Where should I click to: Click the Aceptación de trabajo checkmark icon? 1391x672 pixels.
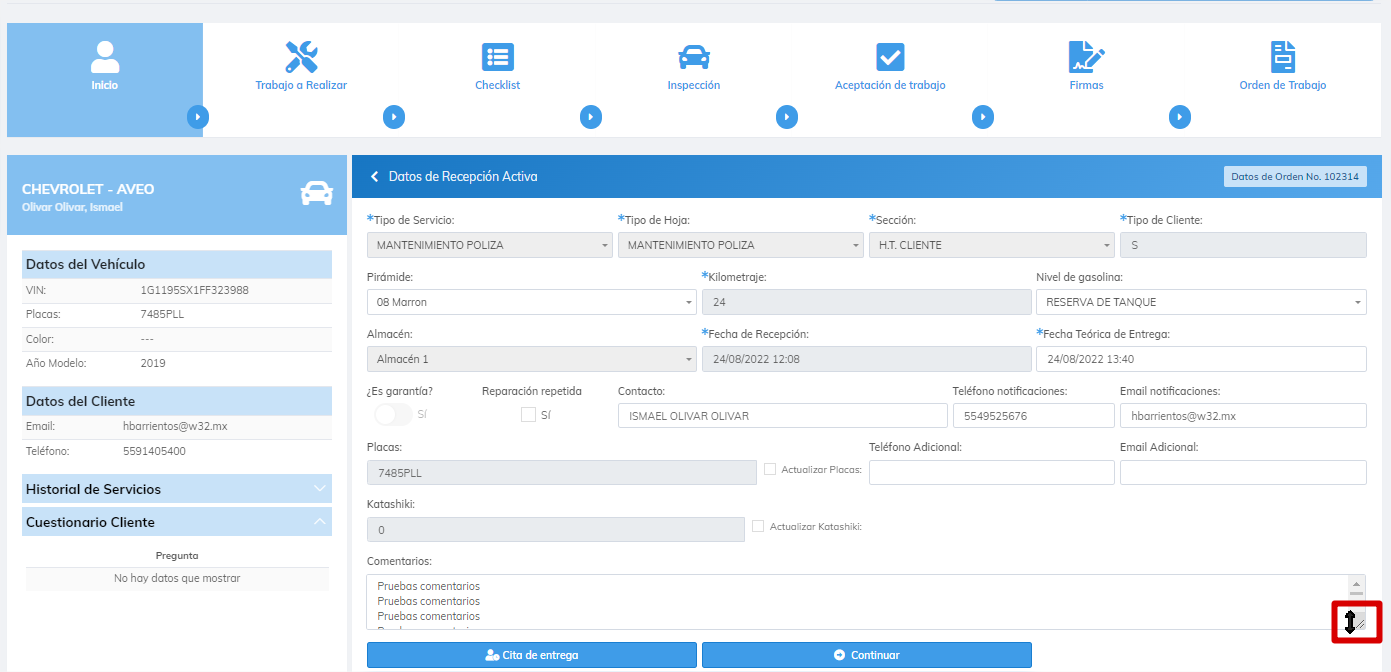click(x=890, y=57)
